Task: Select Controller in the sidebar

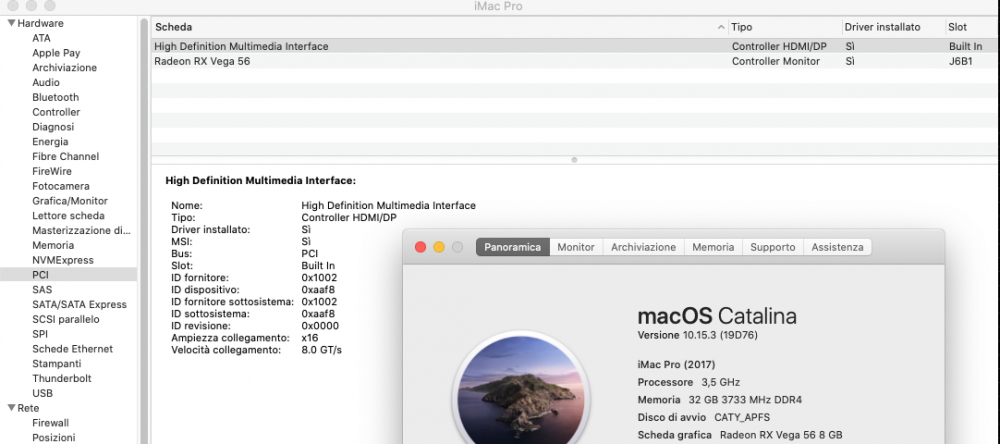Action: [56, 112]
